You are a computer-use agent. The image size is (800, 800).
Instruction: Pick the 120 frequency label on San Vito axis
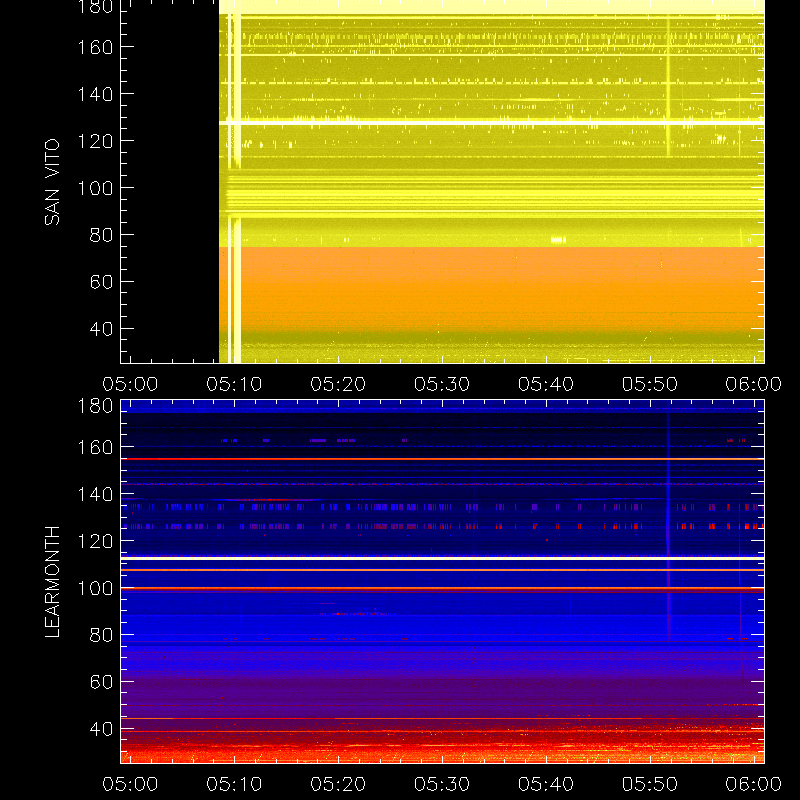coord(95,141)
